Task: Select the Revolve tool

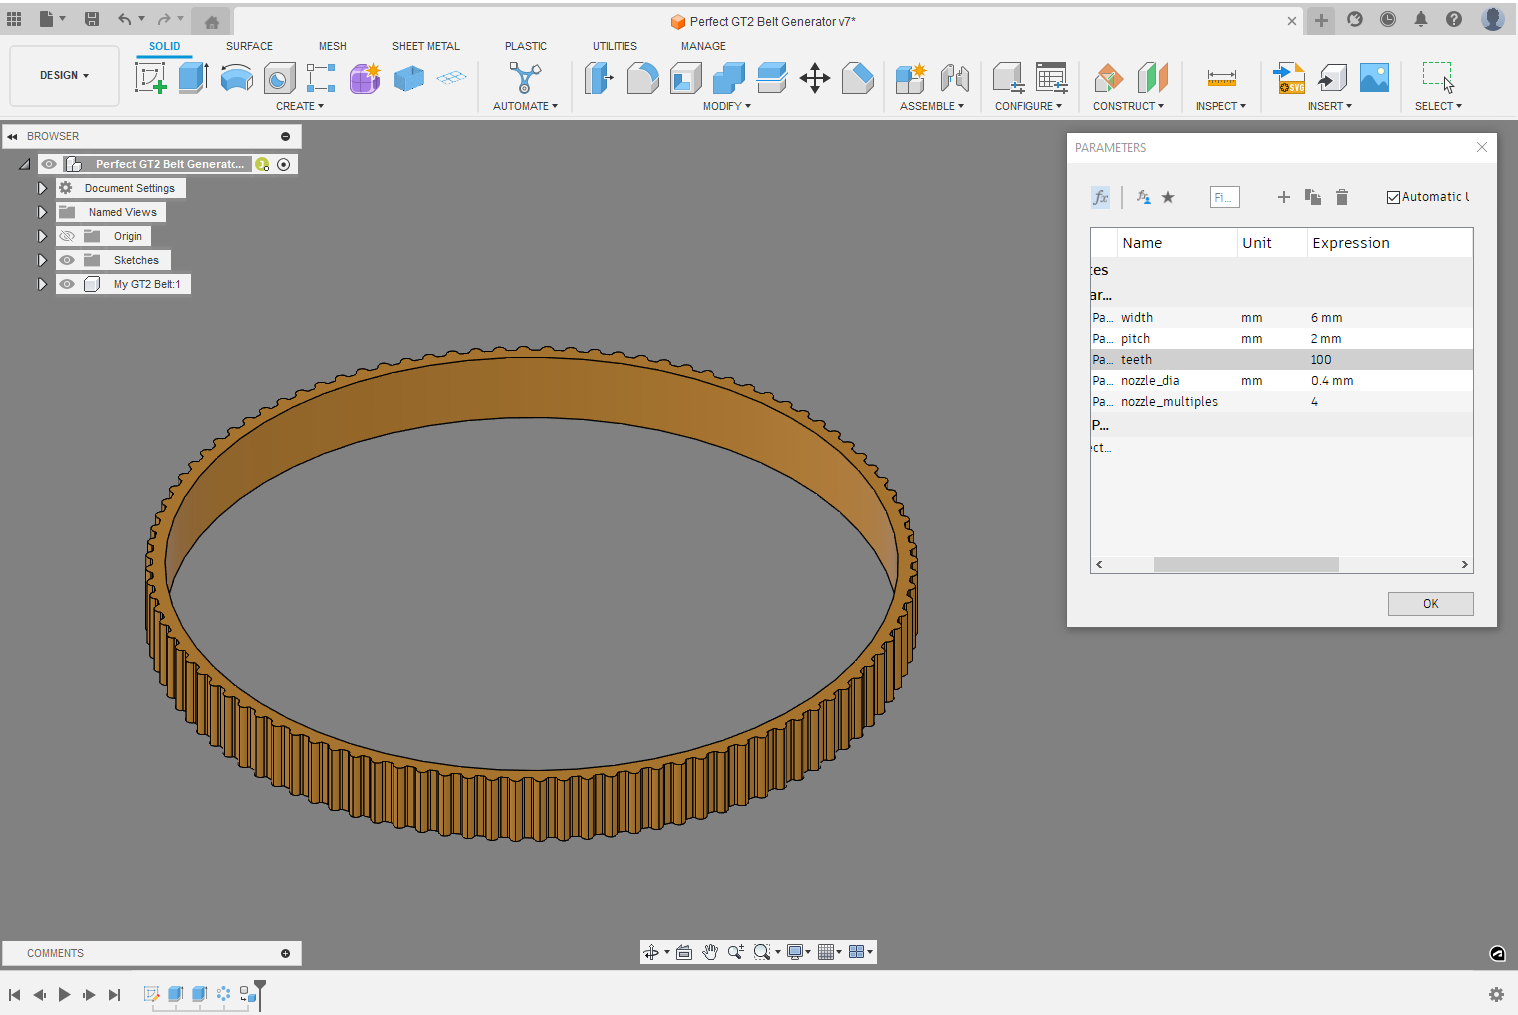Action: pyautogui.click(x=236, y=78)
